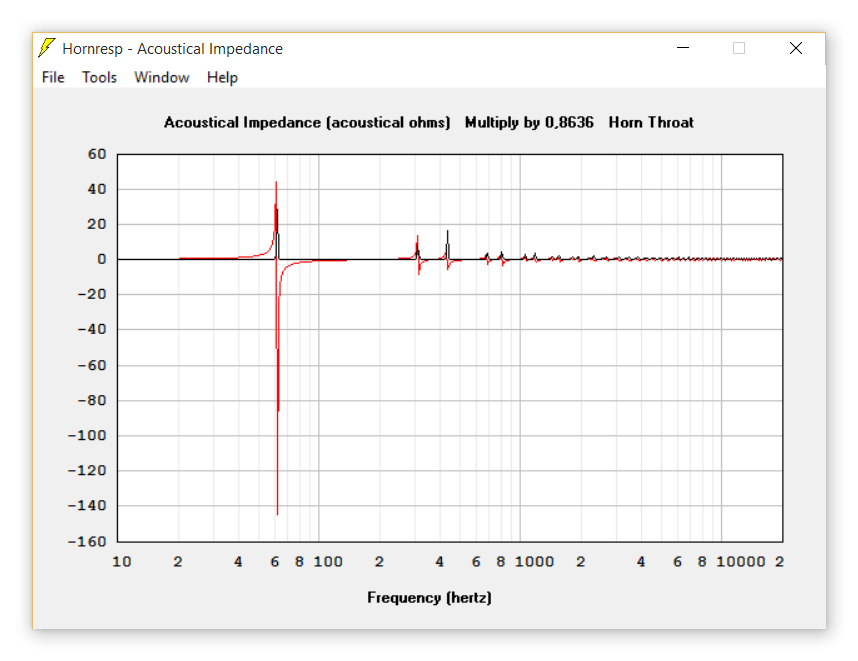Click the 'Acoustical Impedance (acoustical ohms)' chart heading
This screenshot has width=858, height=661.
[x=307, y=123]
